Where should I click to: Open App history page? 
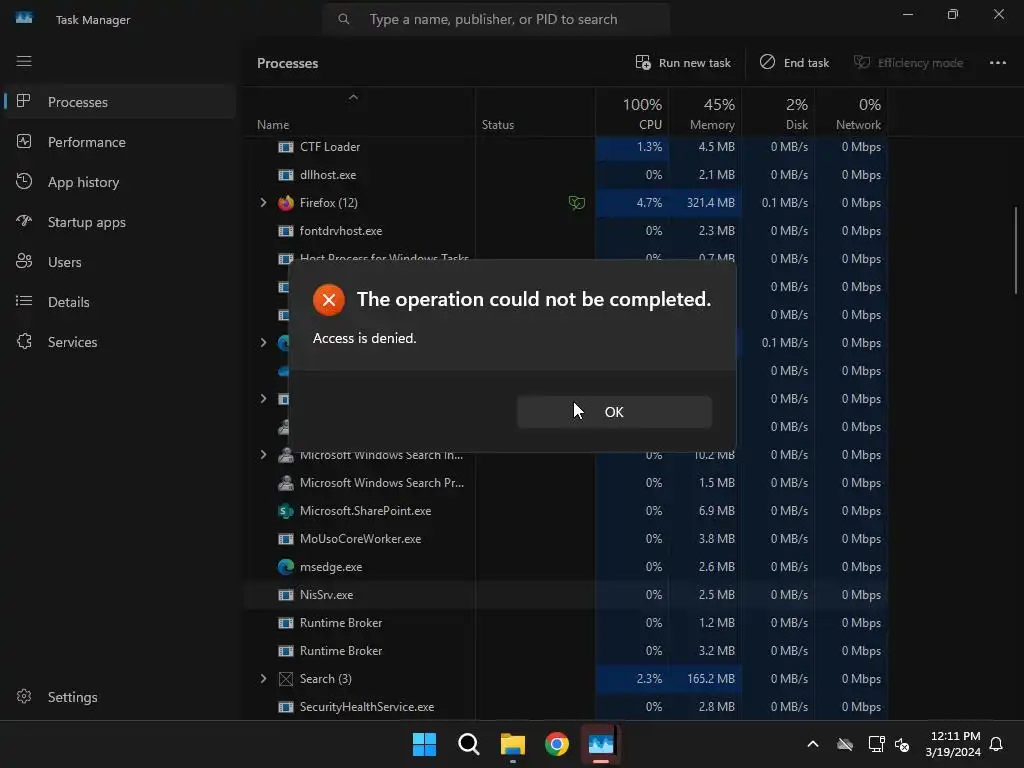(x=119, y=182)
